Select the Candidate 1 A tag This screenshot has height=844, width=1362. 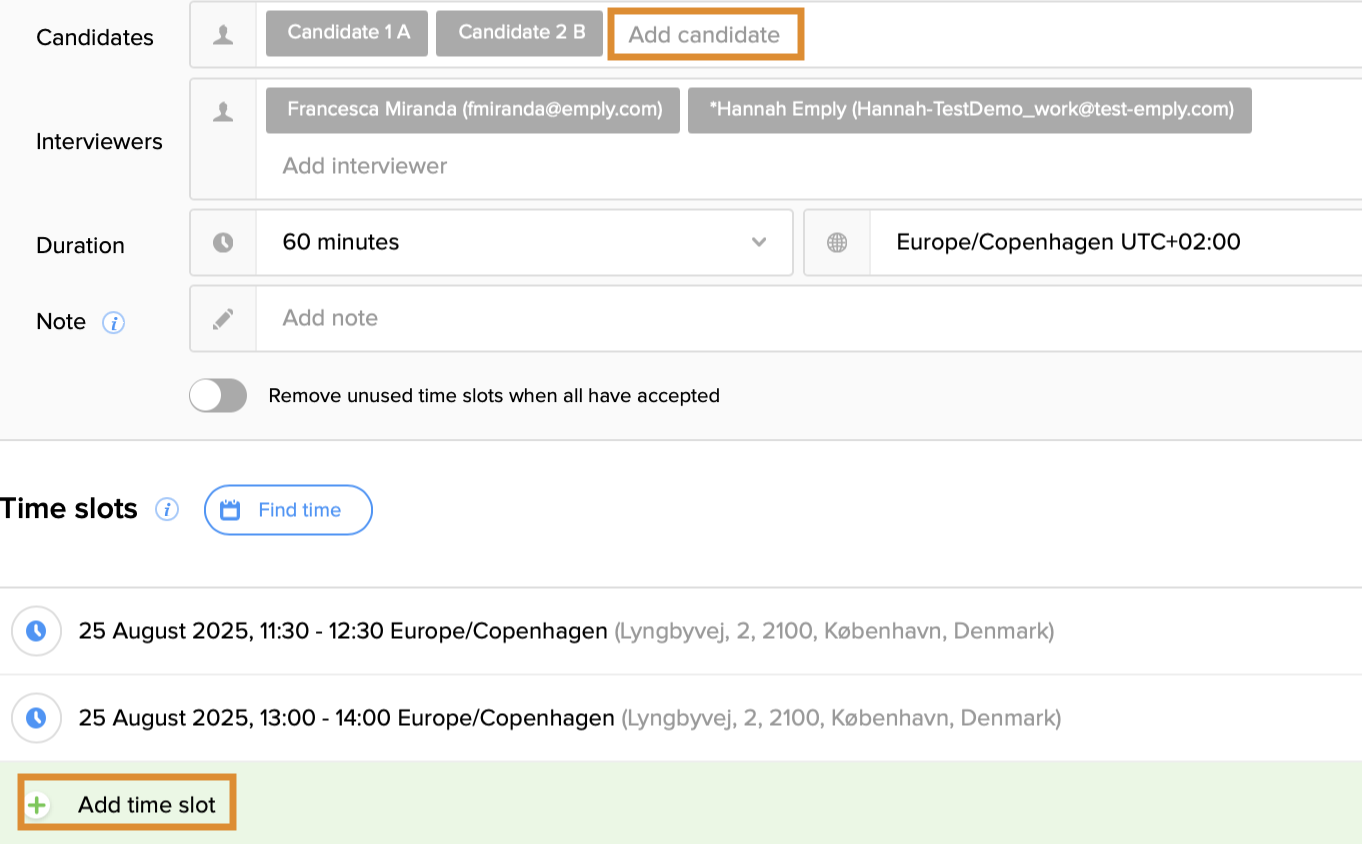348,33
